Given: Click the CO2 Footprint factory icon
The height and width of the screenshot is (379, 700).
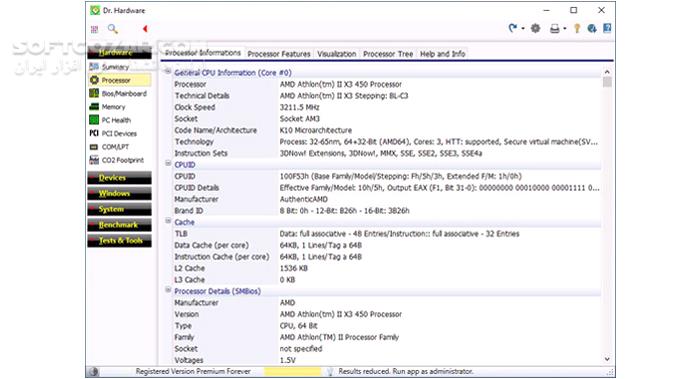Looking at the screenshot, I should click(94, 160).
